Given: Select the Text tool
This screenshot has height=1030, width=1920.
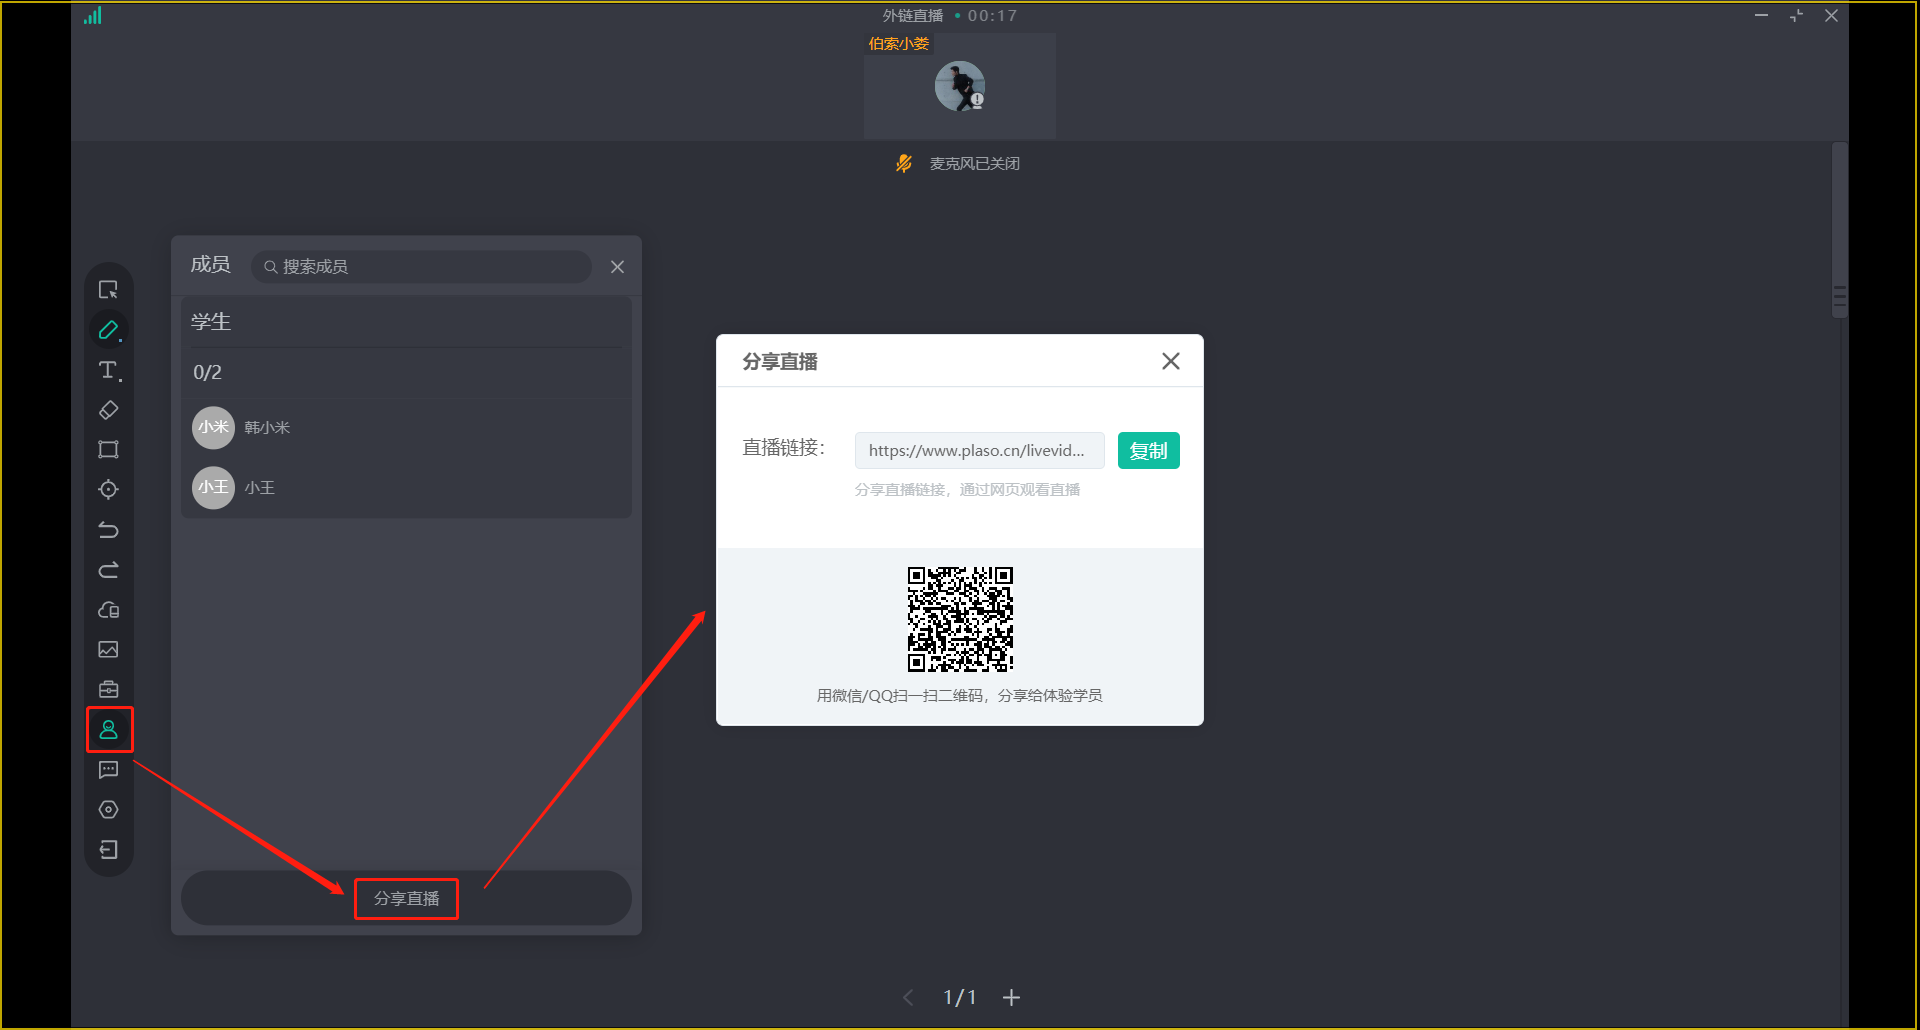Looking at the screenshot, I should pos(108,370).
